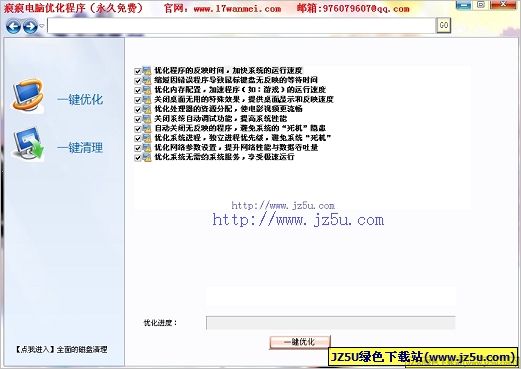
Task: Click the icon beside 优化内存配置
Action: (147, 90)
